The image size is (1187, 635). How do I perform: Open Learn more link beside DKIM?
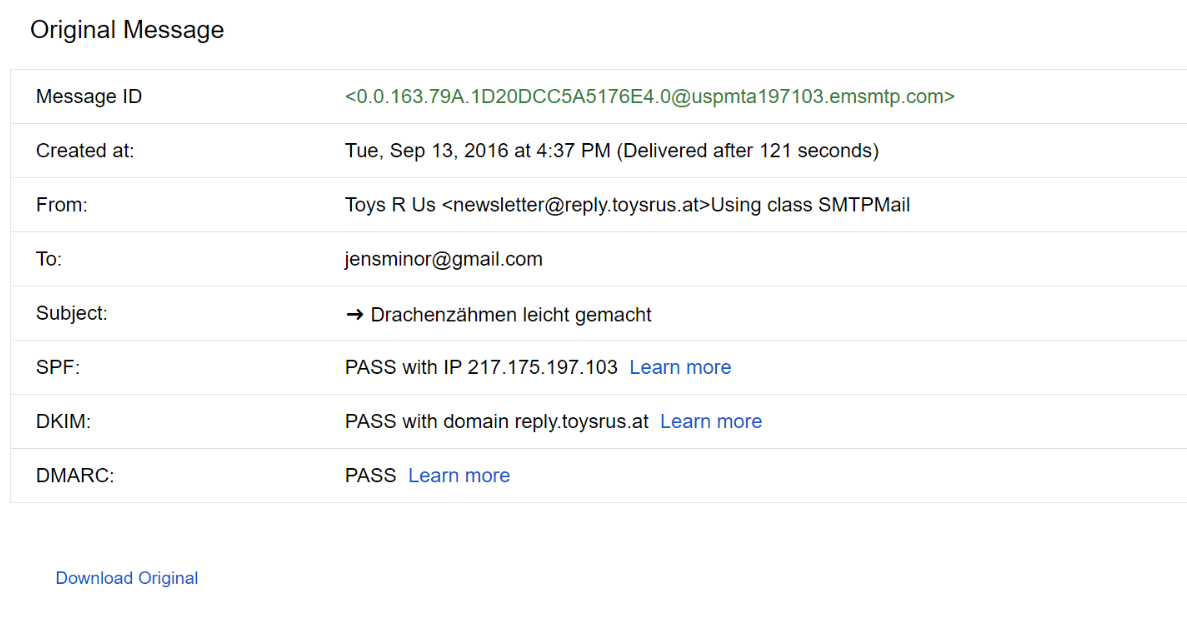[711, 421]
